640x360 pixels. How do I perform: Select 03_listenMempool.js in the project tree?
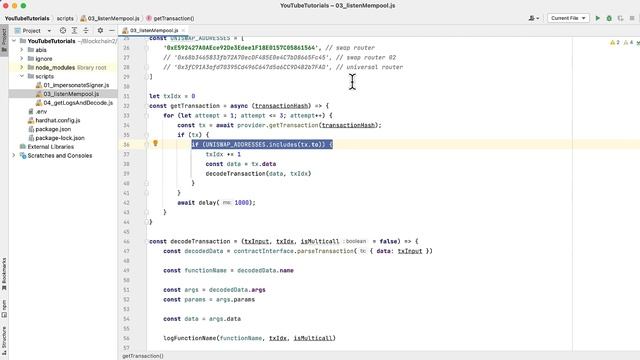coord(71,94)
